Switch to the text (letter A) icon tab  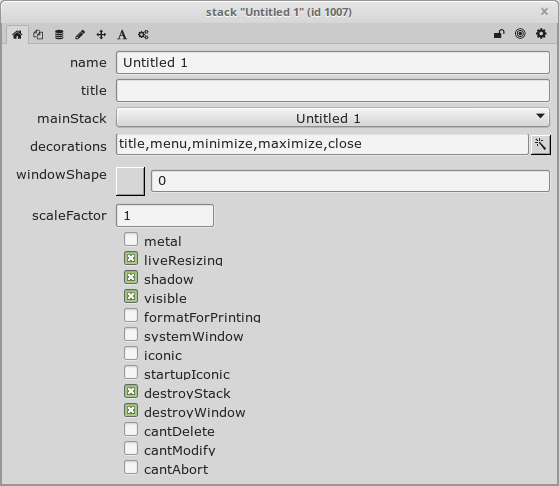pos(122,35)
